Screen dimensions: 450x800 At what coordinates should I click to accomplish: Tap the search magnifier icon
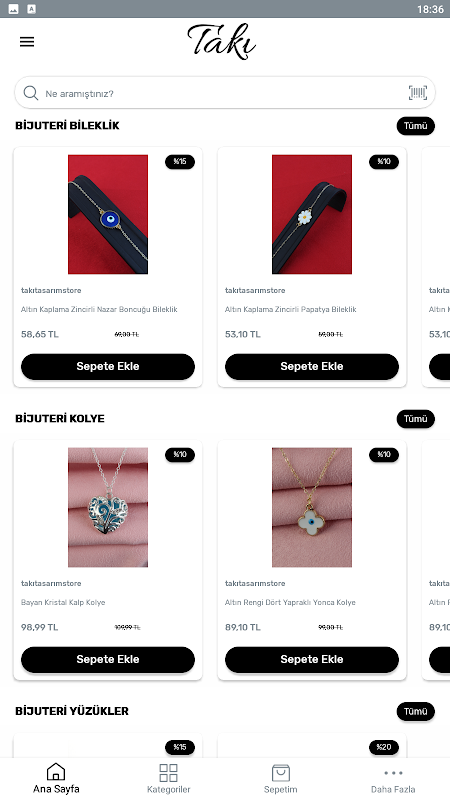click(x=31, y=93)
